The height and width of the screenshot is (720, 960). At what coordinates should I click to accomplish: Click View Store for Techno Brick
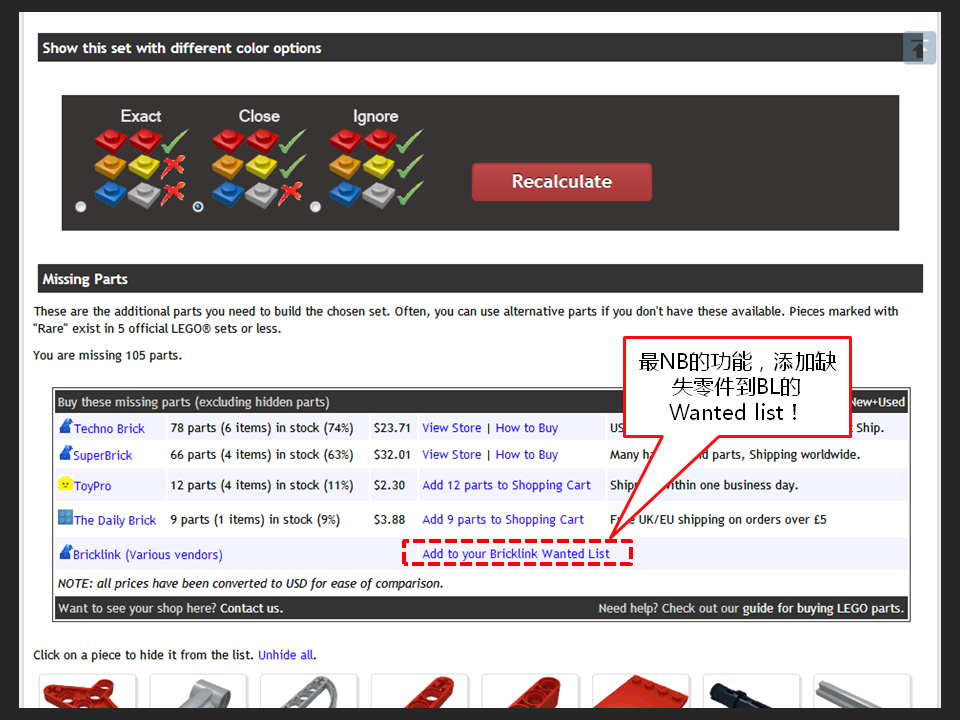click(x=451, y=428)
